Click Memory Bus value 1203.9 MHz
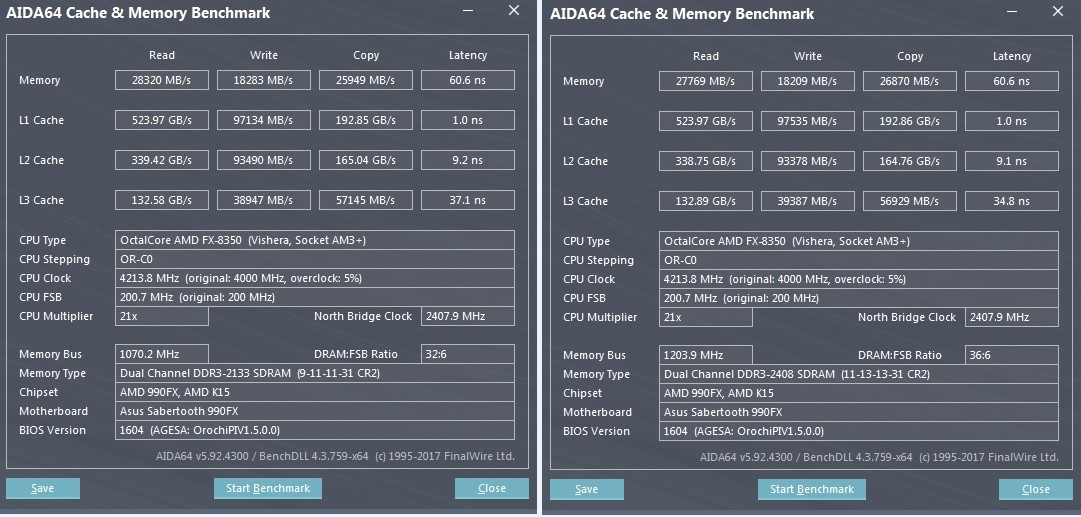The image size is (1081, 517). [x=706, y=354]
